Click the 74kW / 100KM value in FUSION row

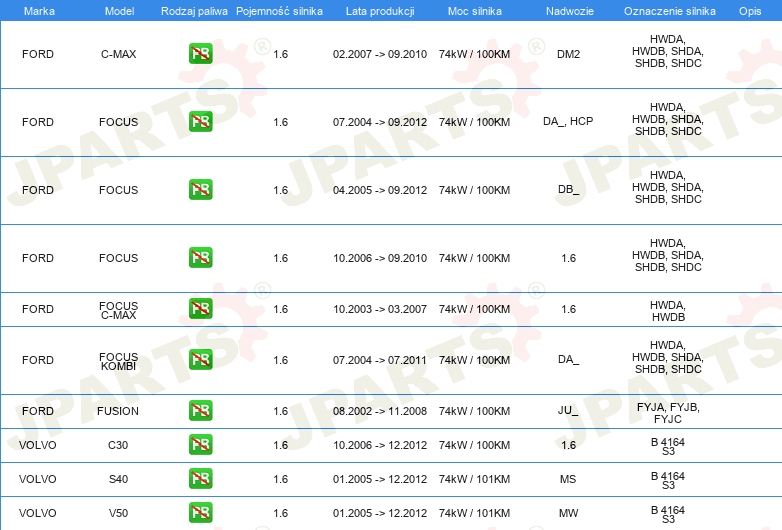click(474, 411)
